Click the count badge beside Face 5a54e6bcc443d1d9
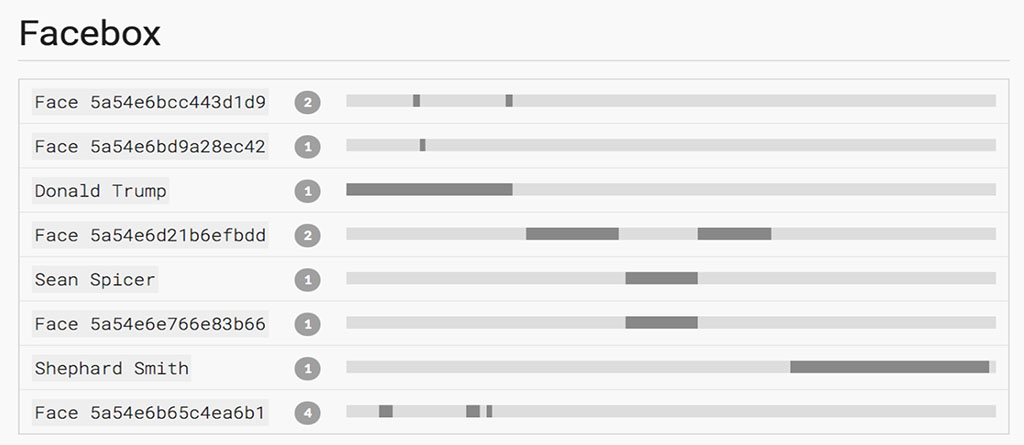 [308, 103]
